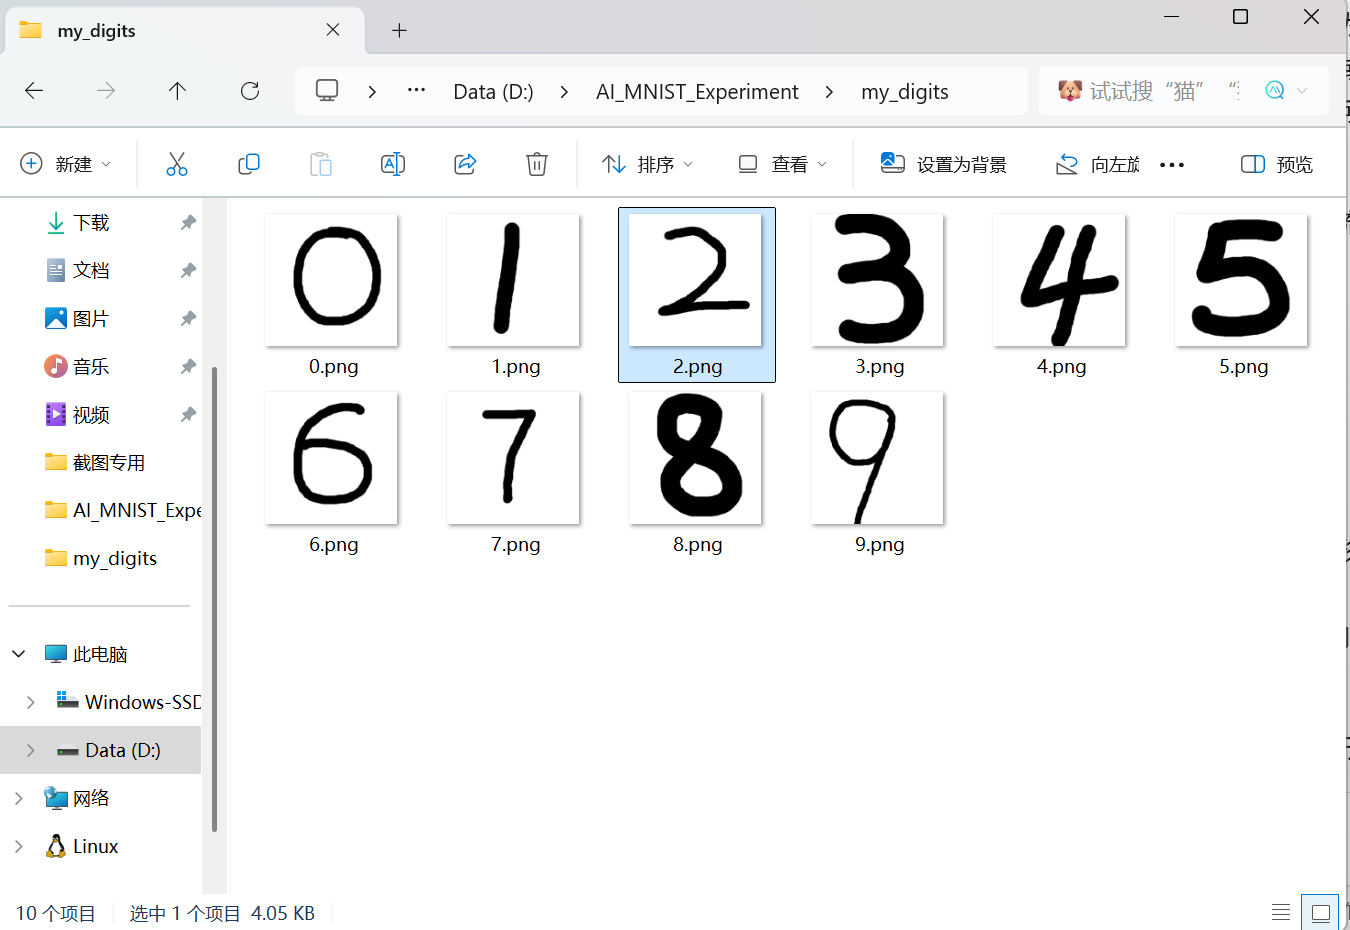Open the address bar ellipsis for hidden path levels

click(417, 91)
